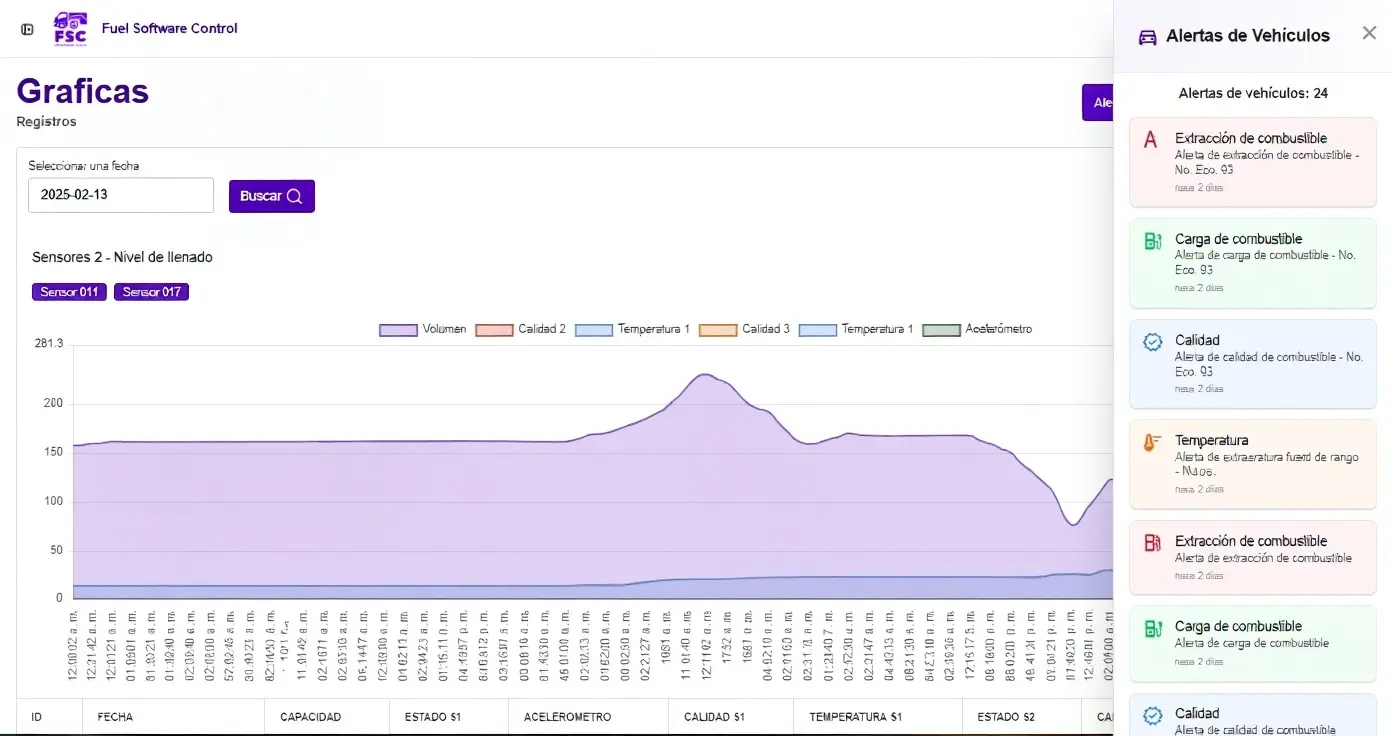Close the Alertas de Vehículos panel
The width and height of the screenshot is (1392, 736).
click(x=1369, y=33)
